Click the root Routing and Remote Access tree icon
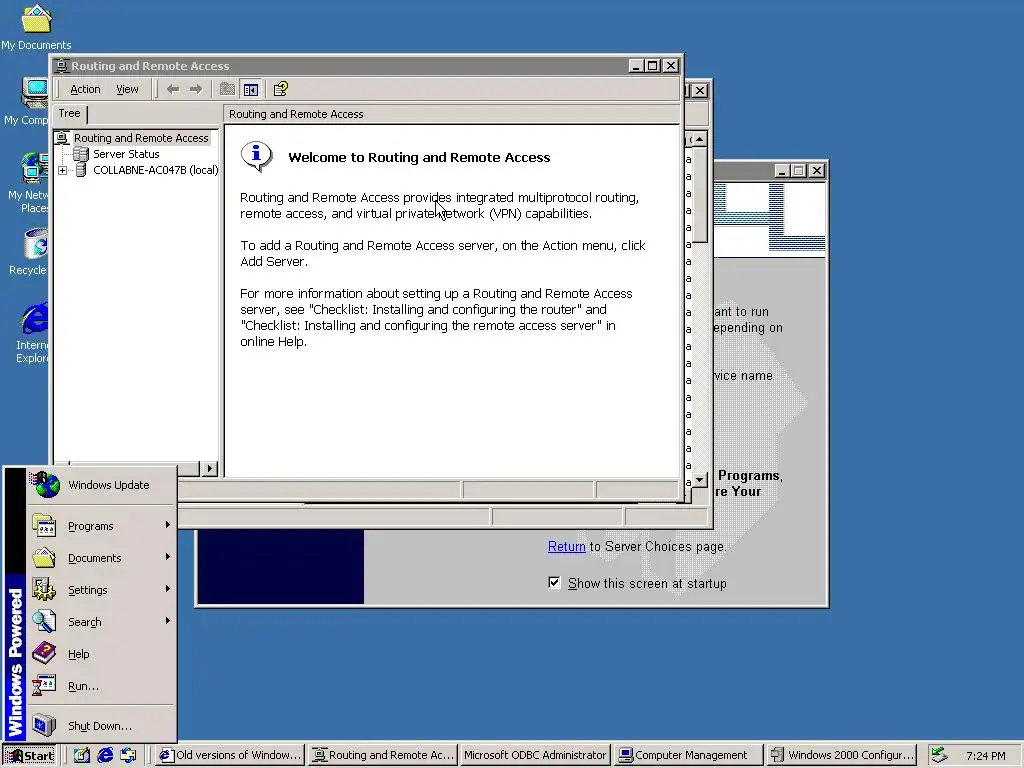The height and width of the screenshot is (768, 1024). (62, 138)
